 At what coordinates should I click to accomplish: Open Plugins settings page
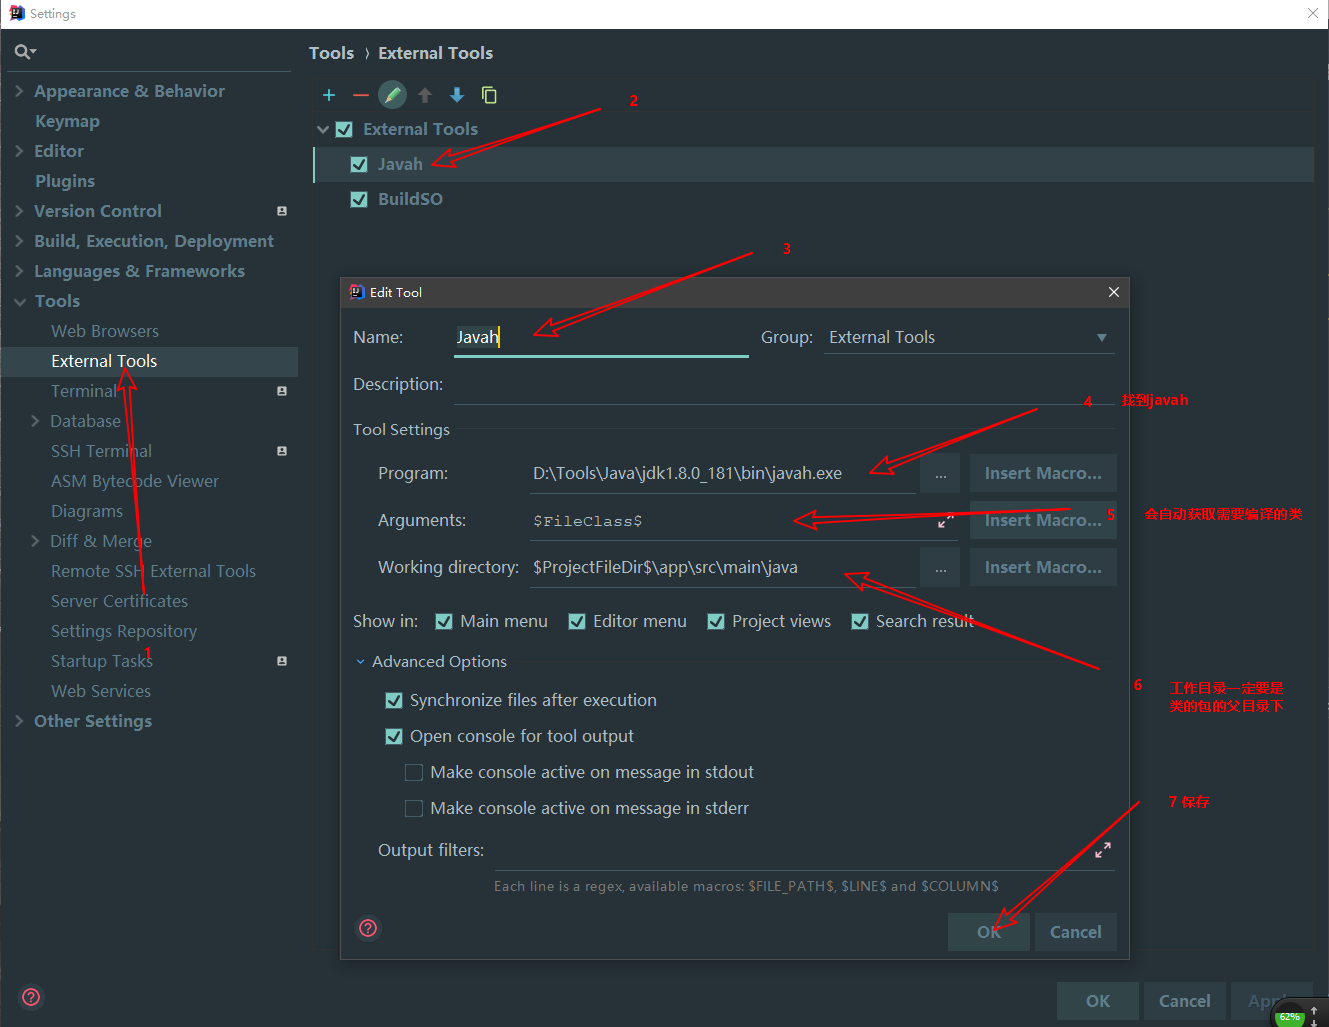65,181
